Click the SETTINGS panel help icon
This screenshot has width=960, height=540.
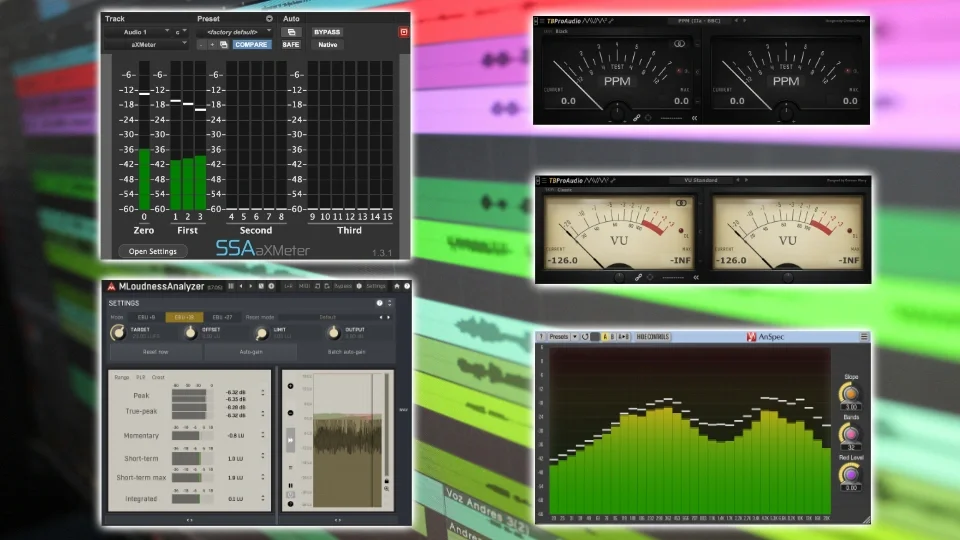(380, 303)
